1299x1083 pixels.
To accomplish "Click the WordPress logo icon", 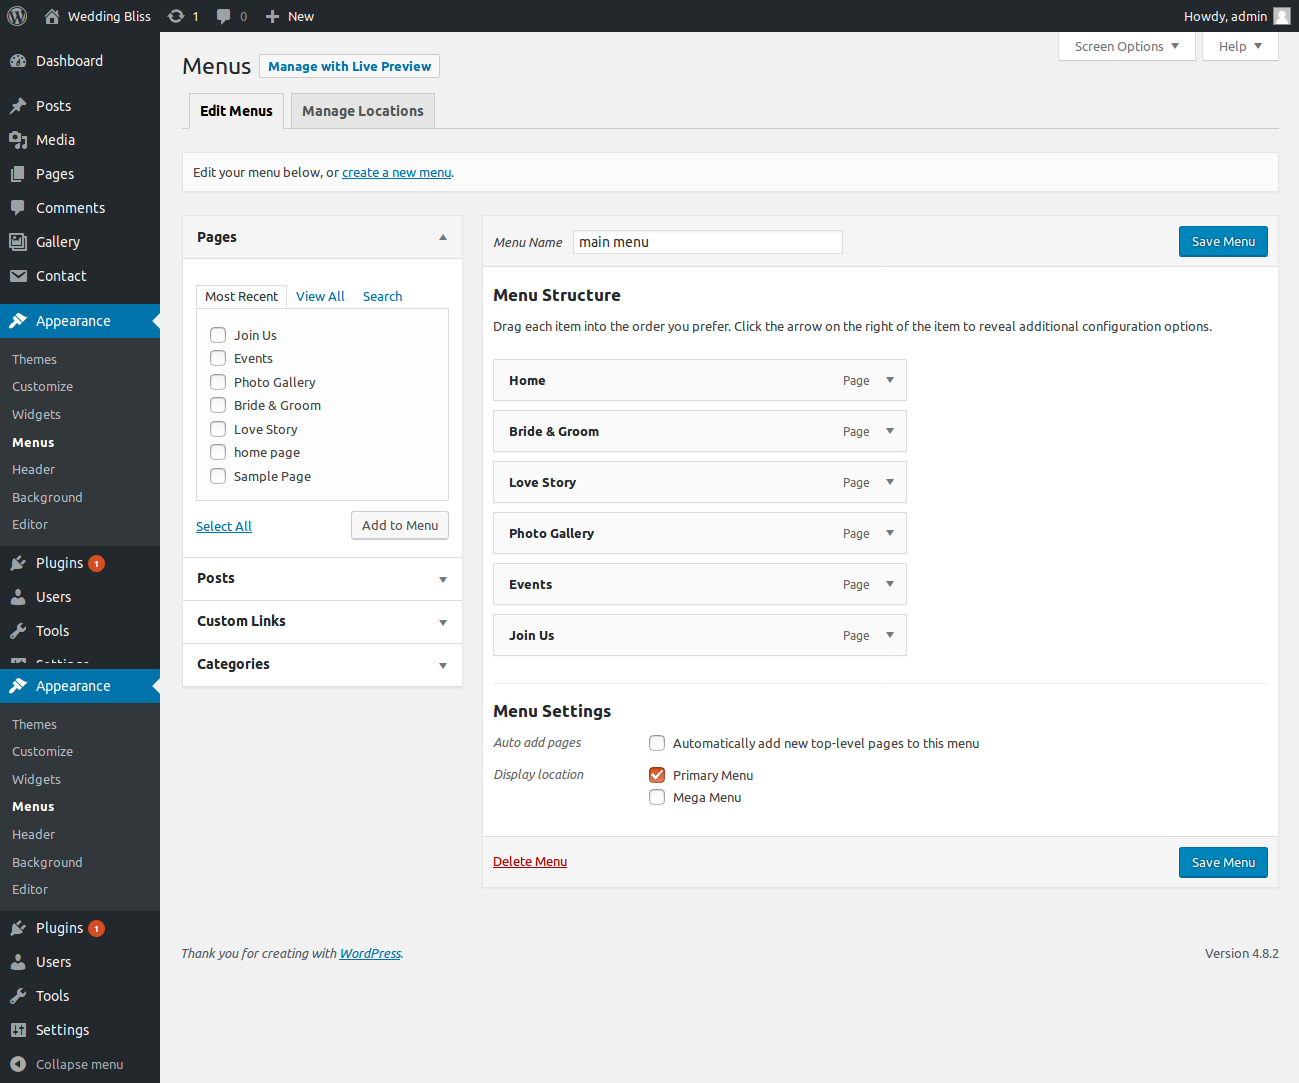I will point(17,16).
